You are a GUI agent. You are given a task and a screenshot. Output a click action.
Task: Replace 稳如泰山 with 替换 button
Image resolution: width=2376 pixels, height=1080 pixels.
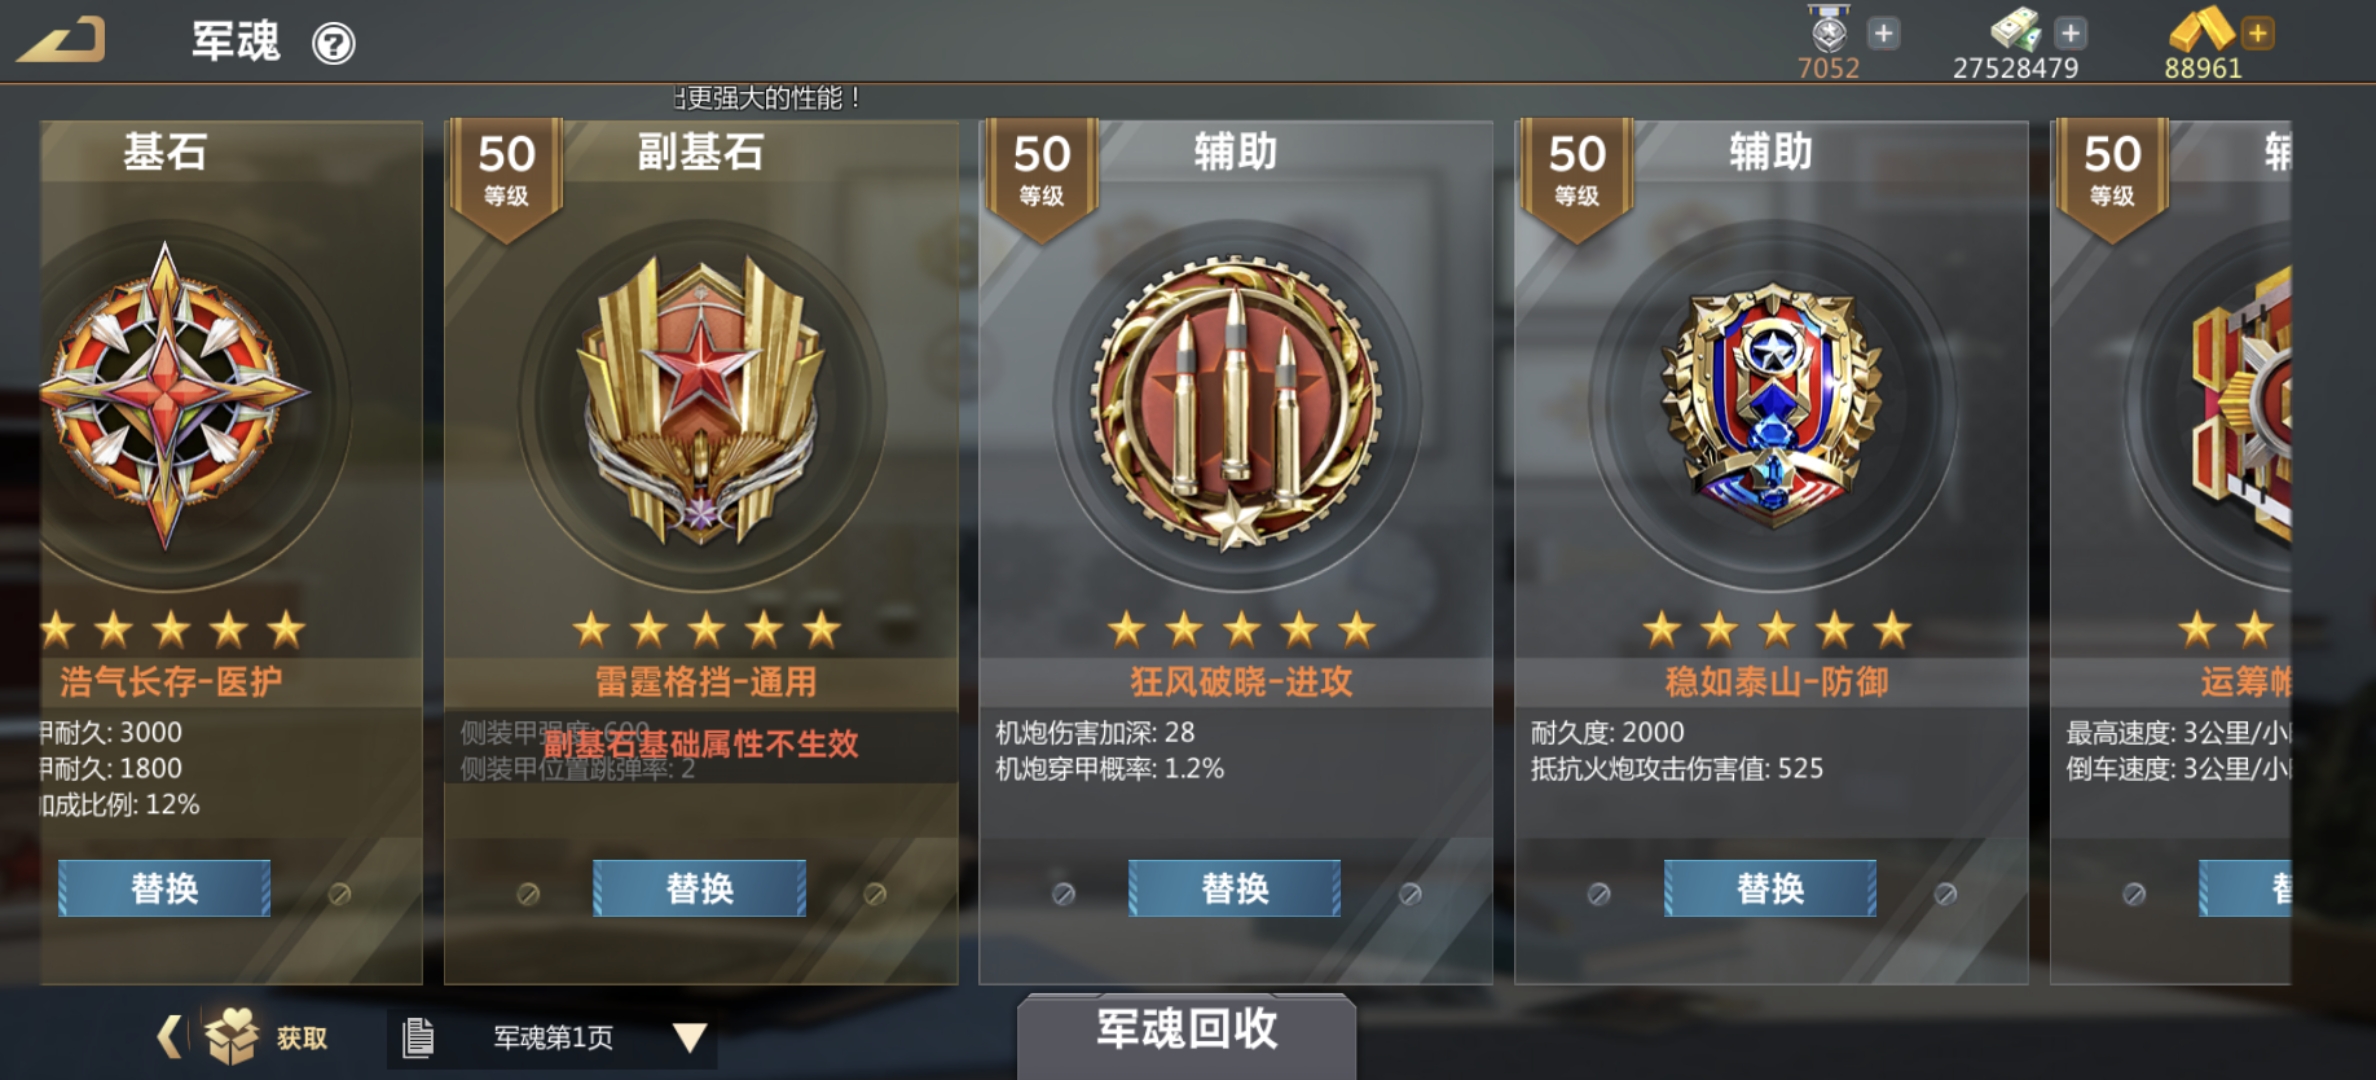(1770, 888)
